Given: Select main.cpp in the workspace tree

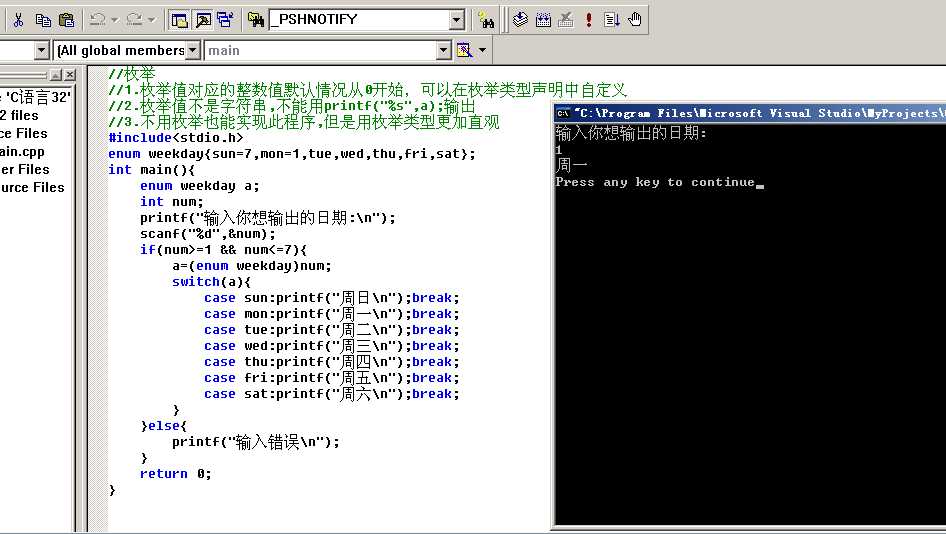Looking at the screenshot, I should point(22,151).
